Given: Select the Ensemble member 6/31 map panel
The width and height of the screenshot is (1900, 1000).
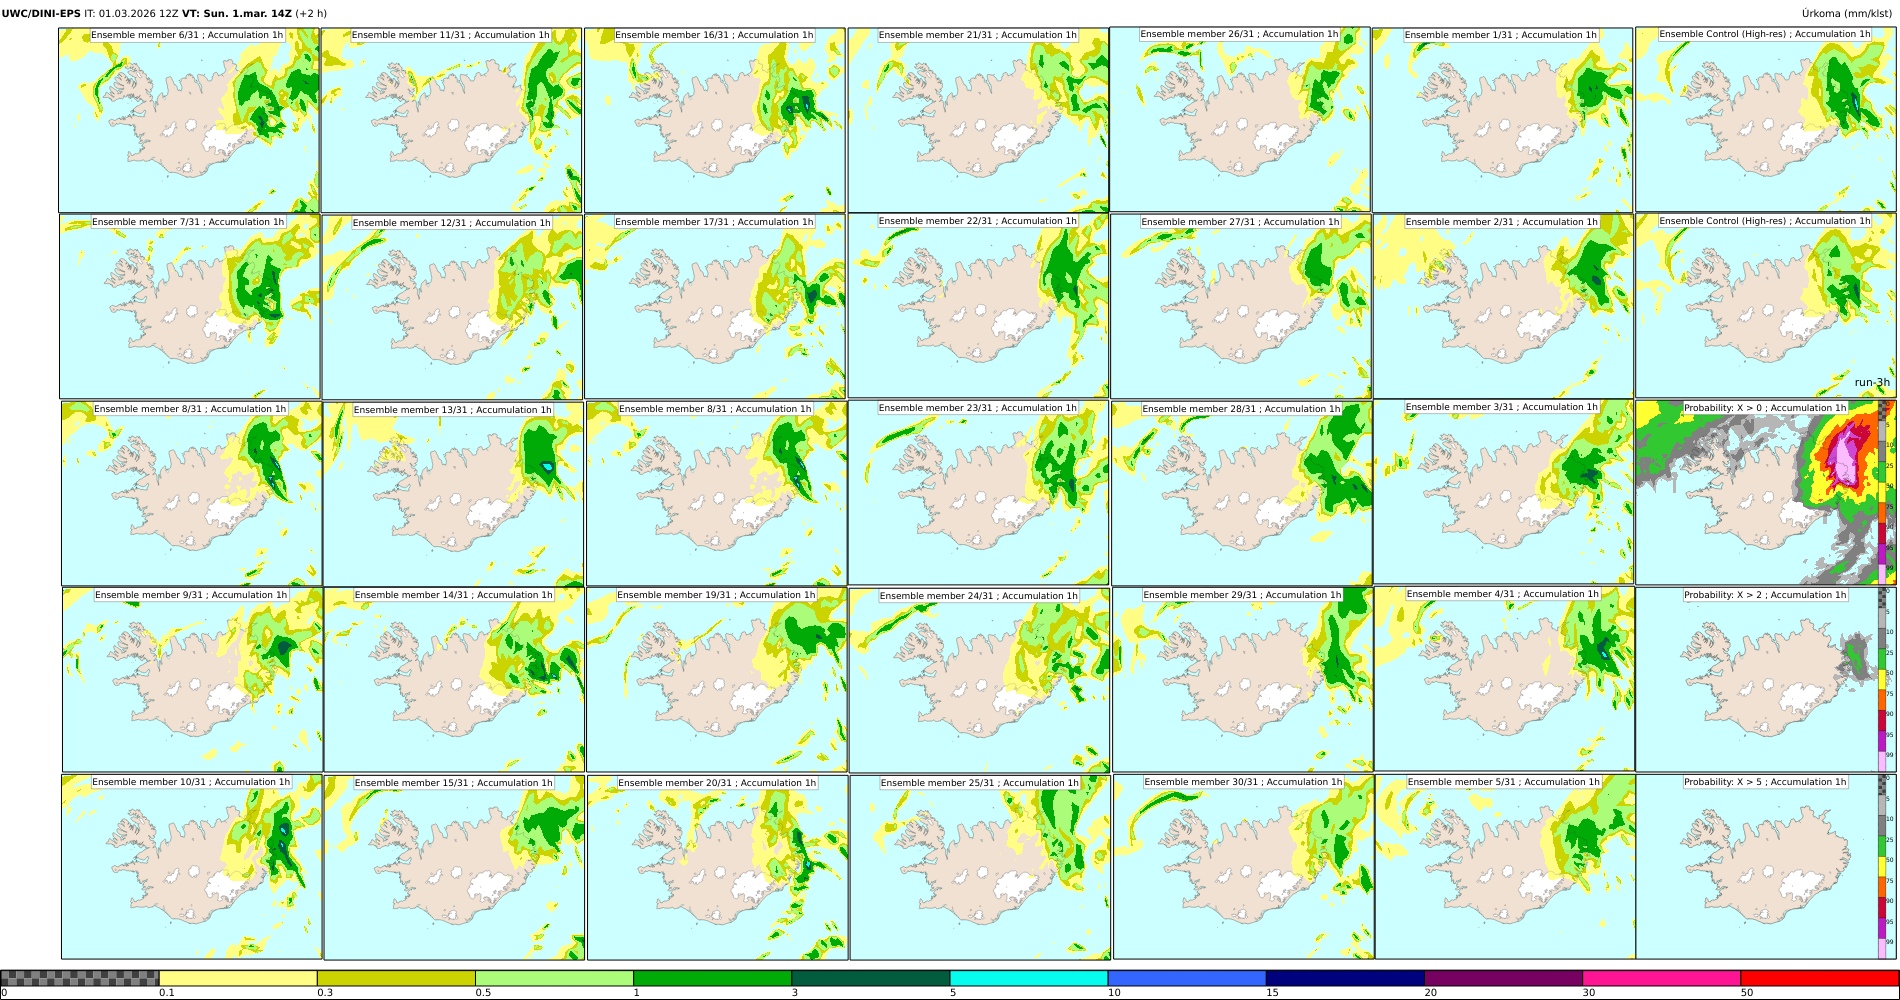Looking at the screenshot, I should 189,120.
